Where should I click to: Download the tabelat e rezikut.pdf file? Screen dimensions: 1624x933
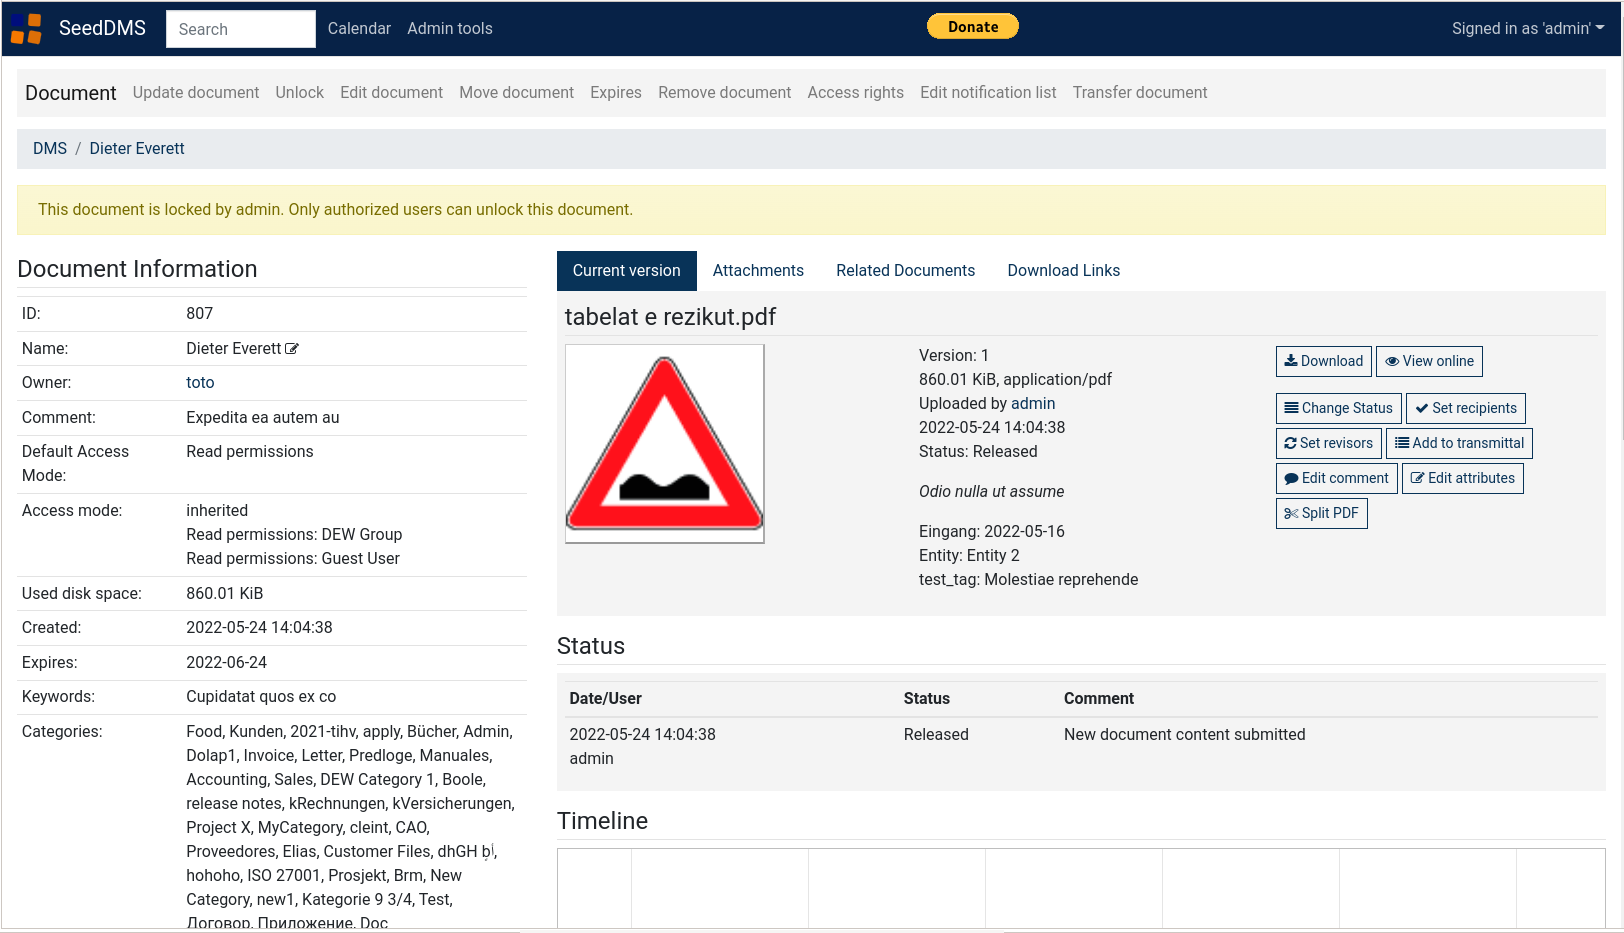pyautogui.click(x=1323, y=361)
